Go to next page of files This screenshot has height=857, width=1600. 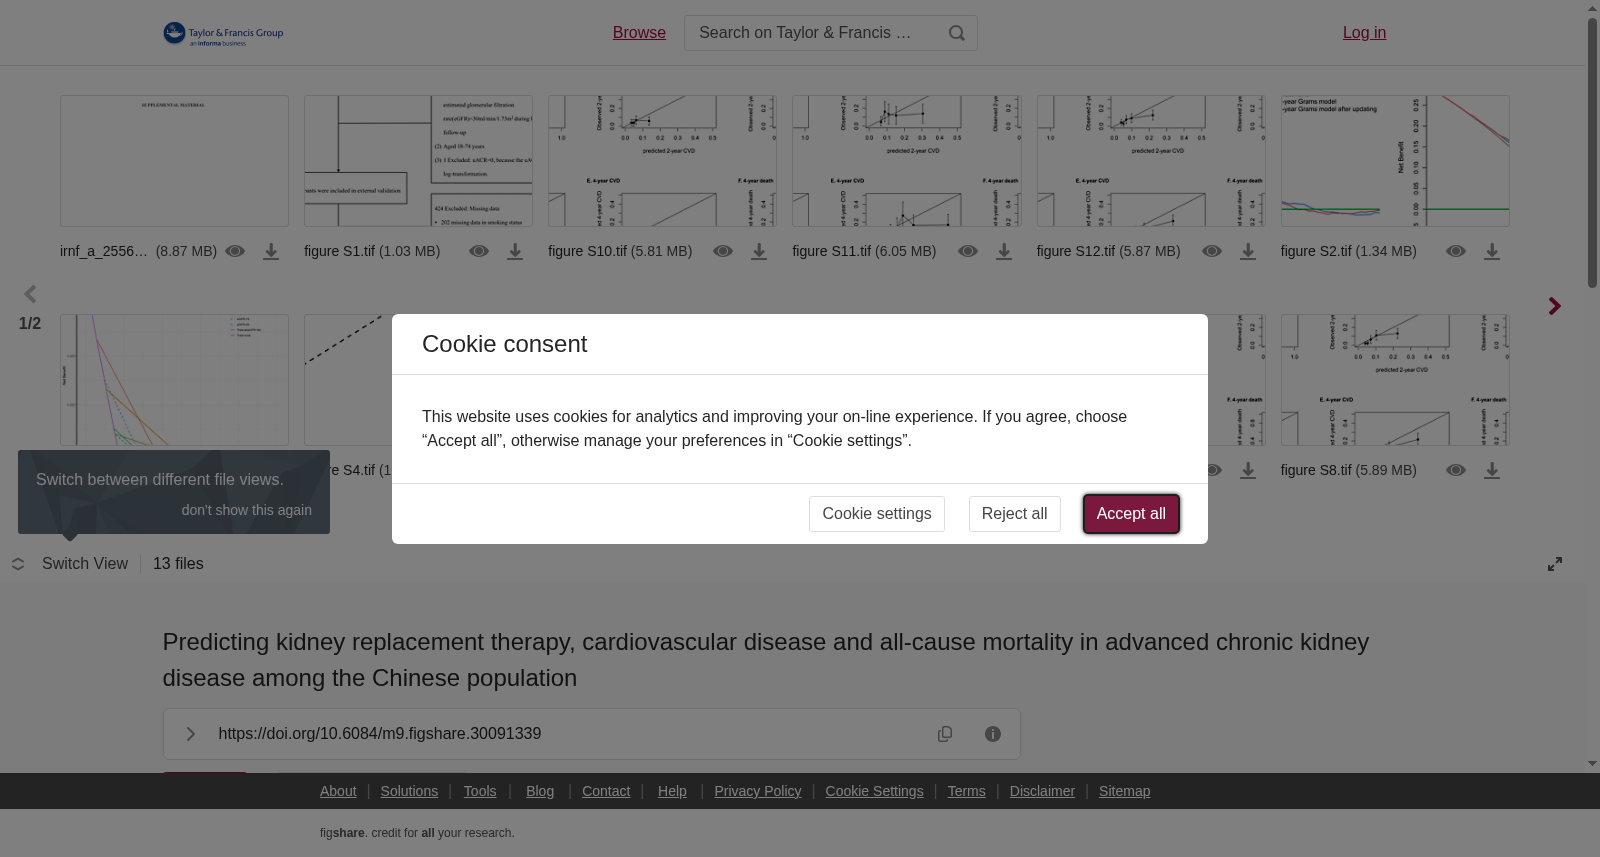coord(1554,306)
